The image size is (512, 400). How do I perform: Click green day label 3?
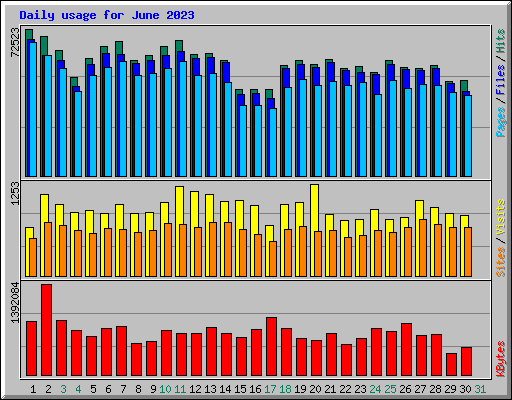63,389
